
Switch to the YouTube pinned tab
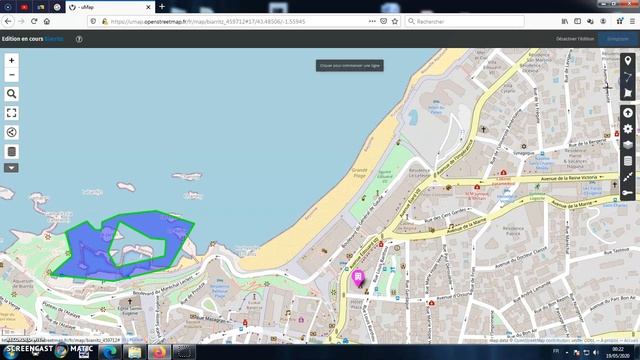pos(24,7)
